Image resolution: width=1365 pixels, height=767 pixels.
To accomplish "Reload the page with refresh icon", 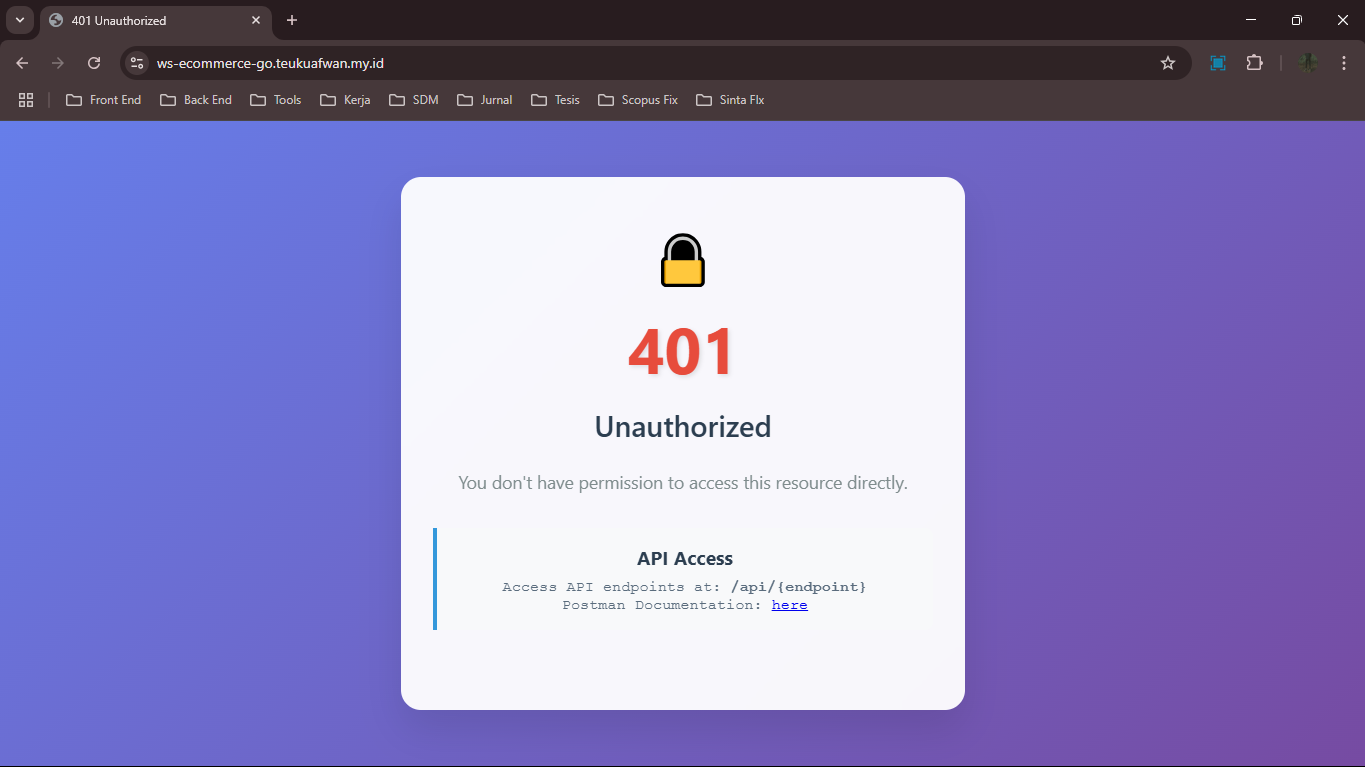I will click(94, 63).
